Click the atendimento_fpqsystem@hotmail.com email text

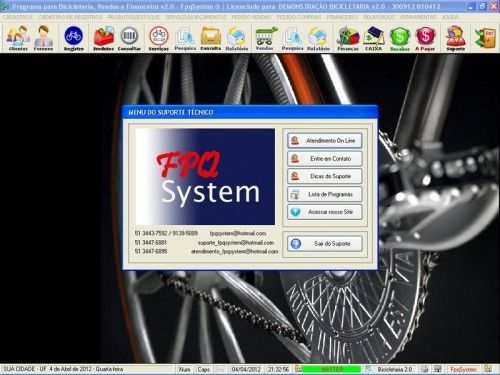tap(234, 251)
